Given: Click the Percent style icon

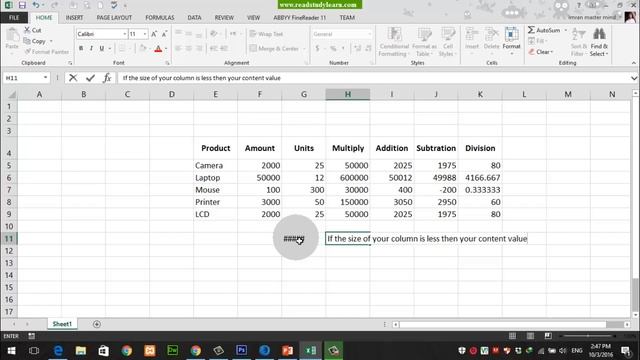Looking at the screenshot, I should (333, 49).
